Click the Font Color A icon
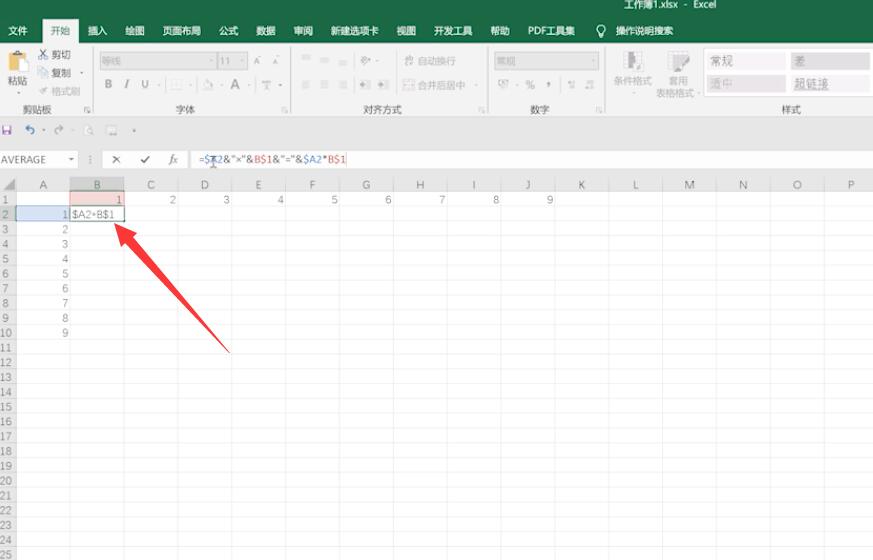The height and width of the screenshot is (560, 873). [235, 85]
